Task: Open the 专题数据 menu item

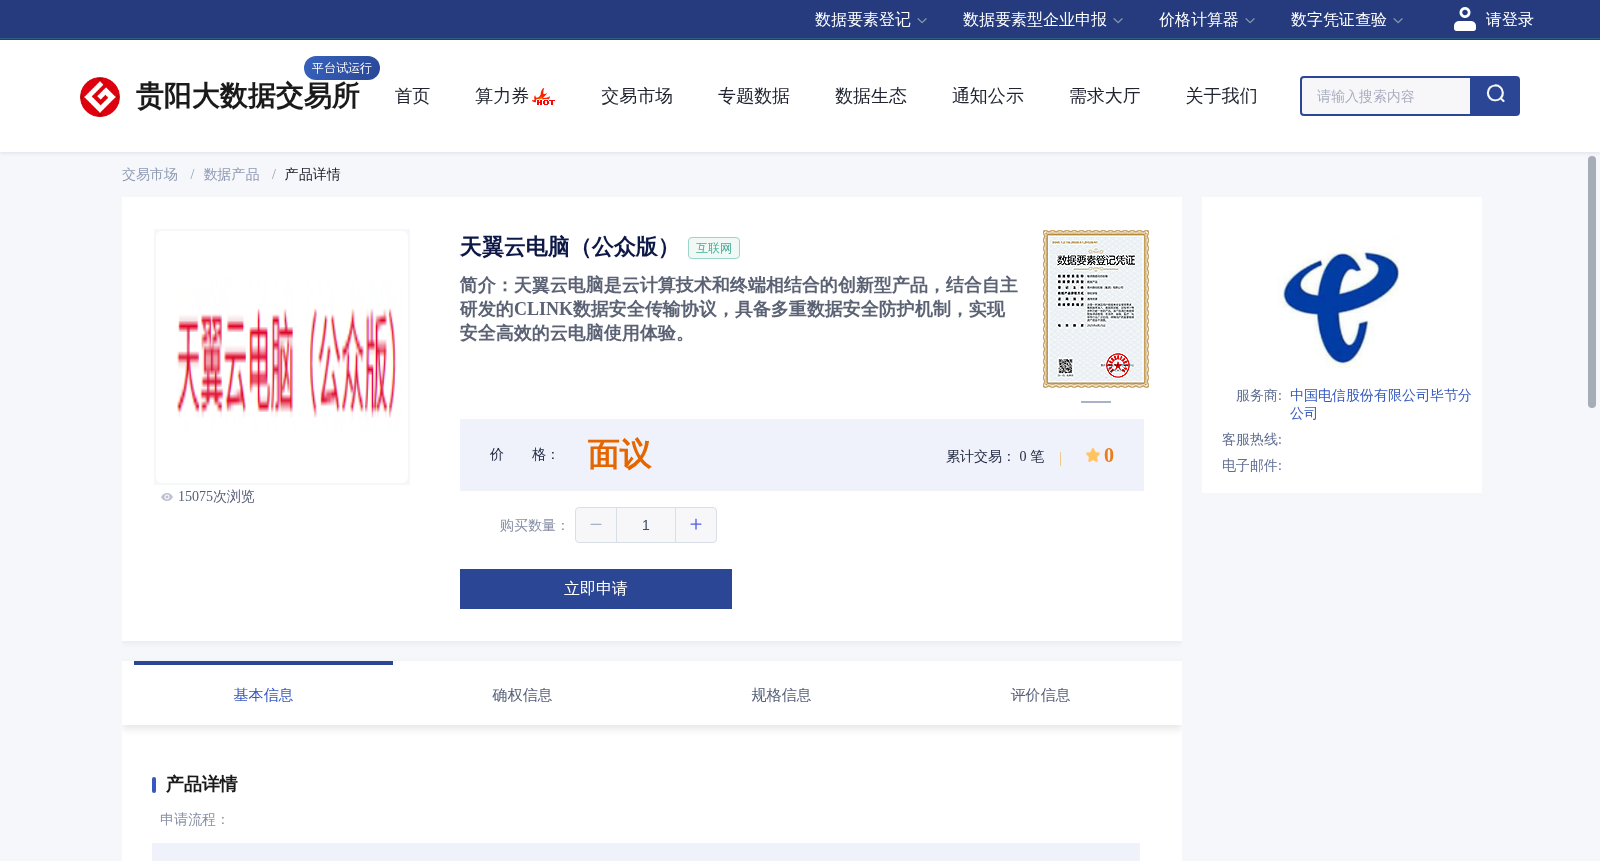Action: click(754, 96)
